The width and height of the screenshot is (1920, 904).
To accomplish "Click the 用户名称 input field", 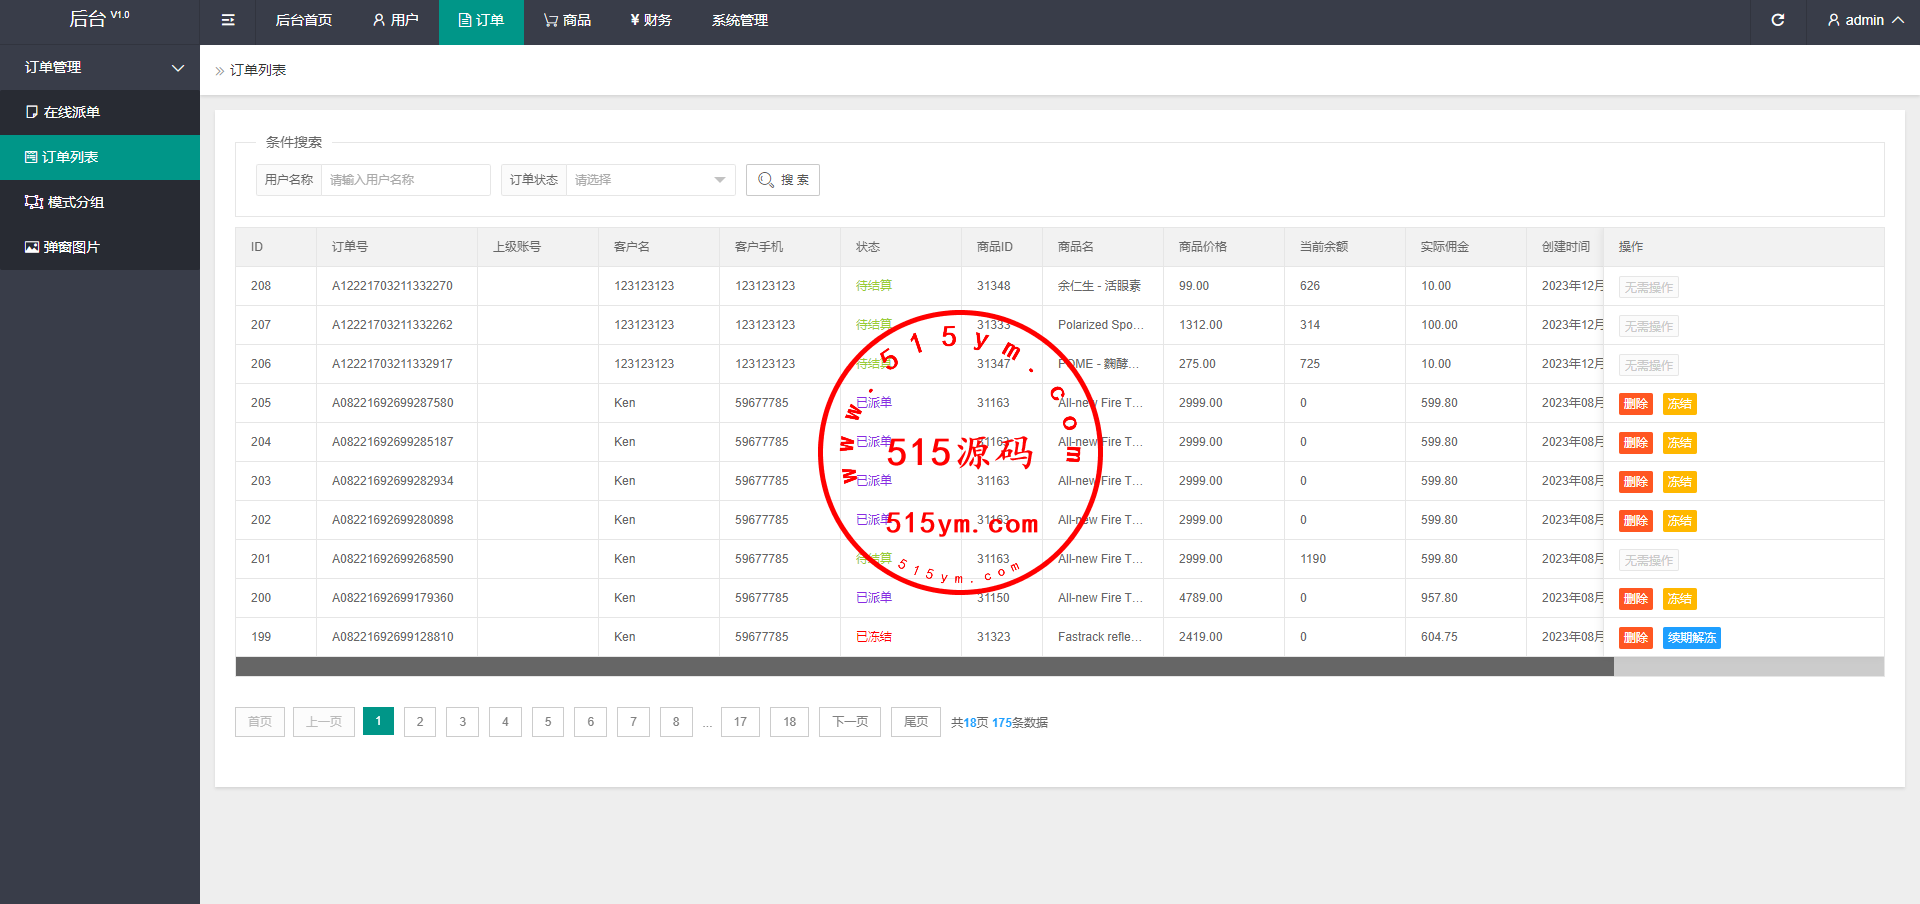I will tap(405, 180).
